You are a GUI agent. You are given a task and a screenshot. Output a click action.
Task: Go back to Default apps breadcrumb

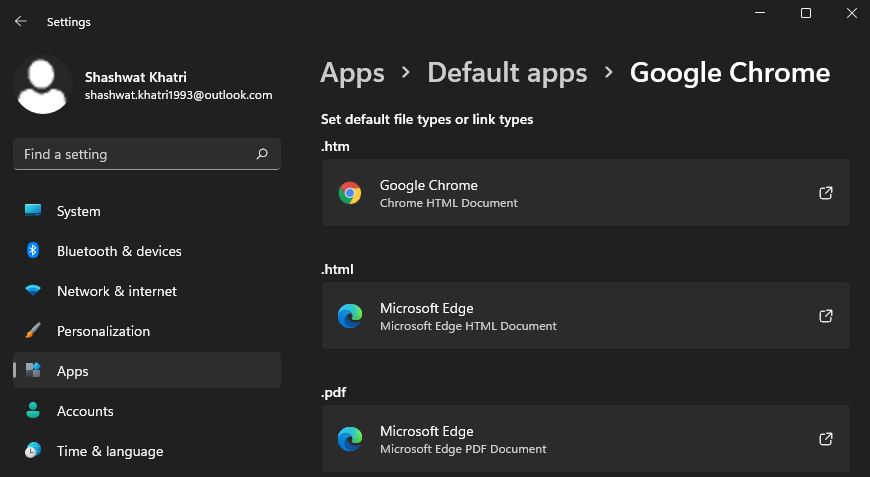(507, 73)
